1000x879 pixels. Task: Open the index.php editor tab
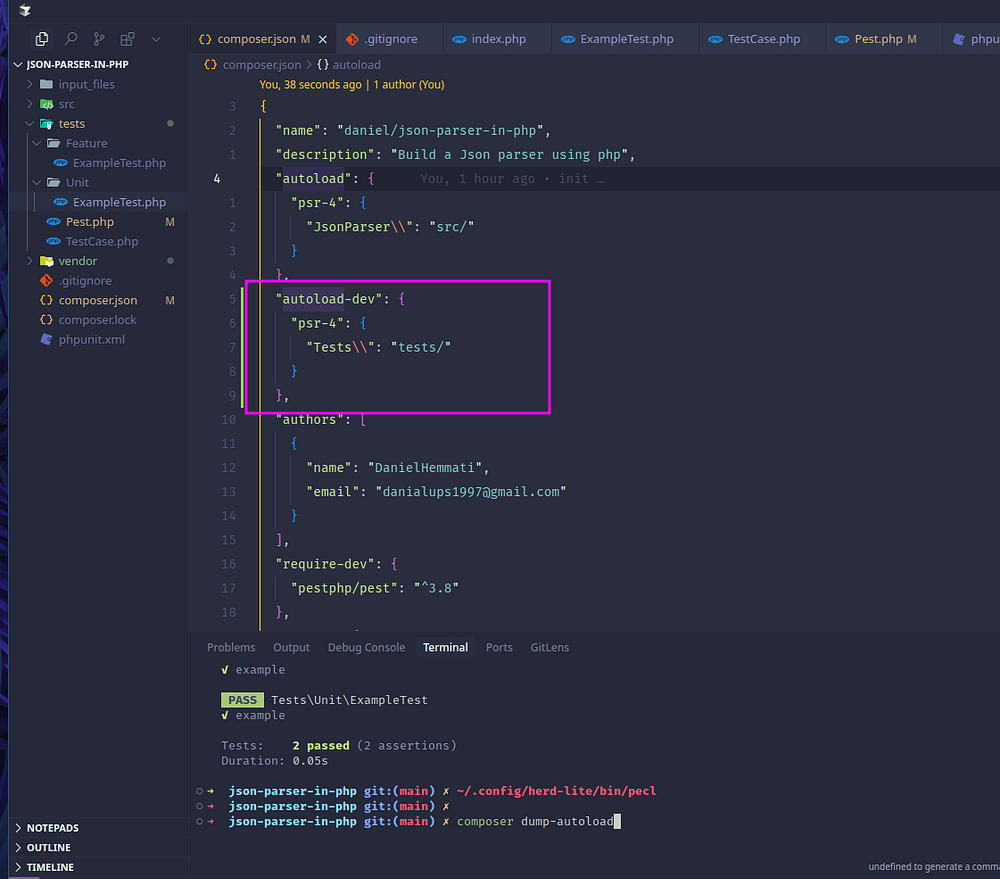pos(498,39)
